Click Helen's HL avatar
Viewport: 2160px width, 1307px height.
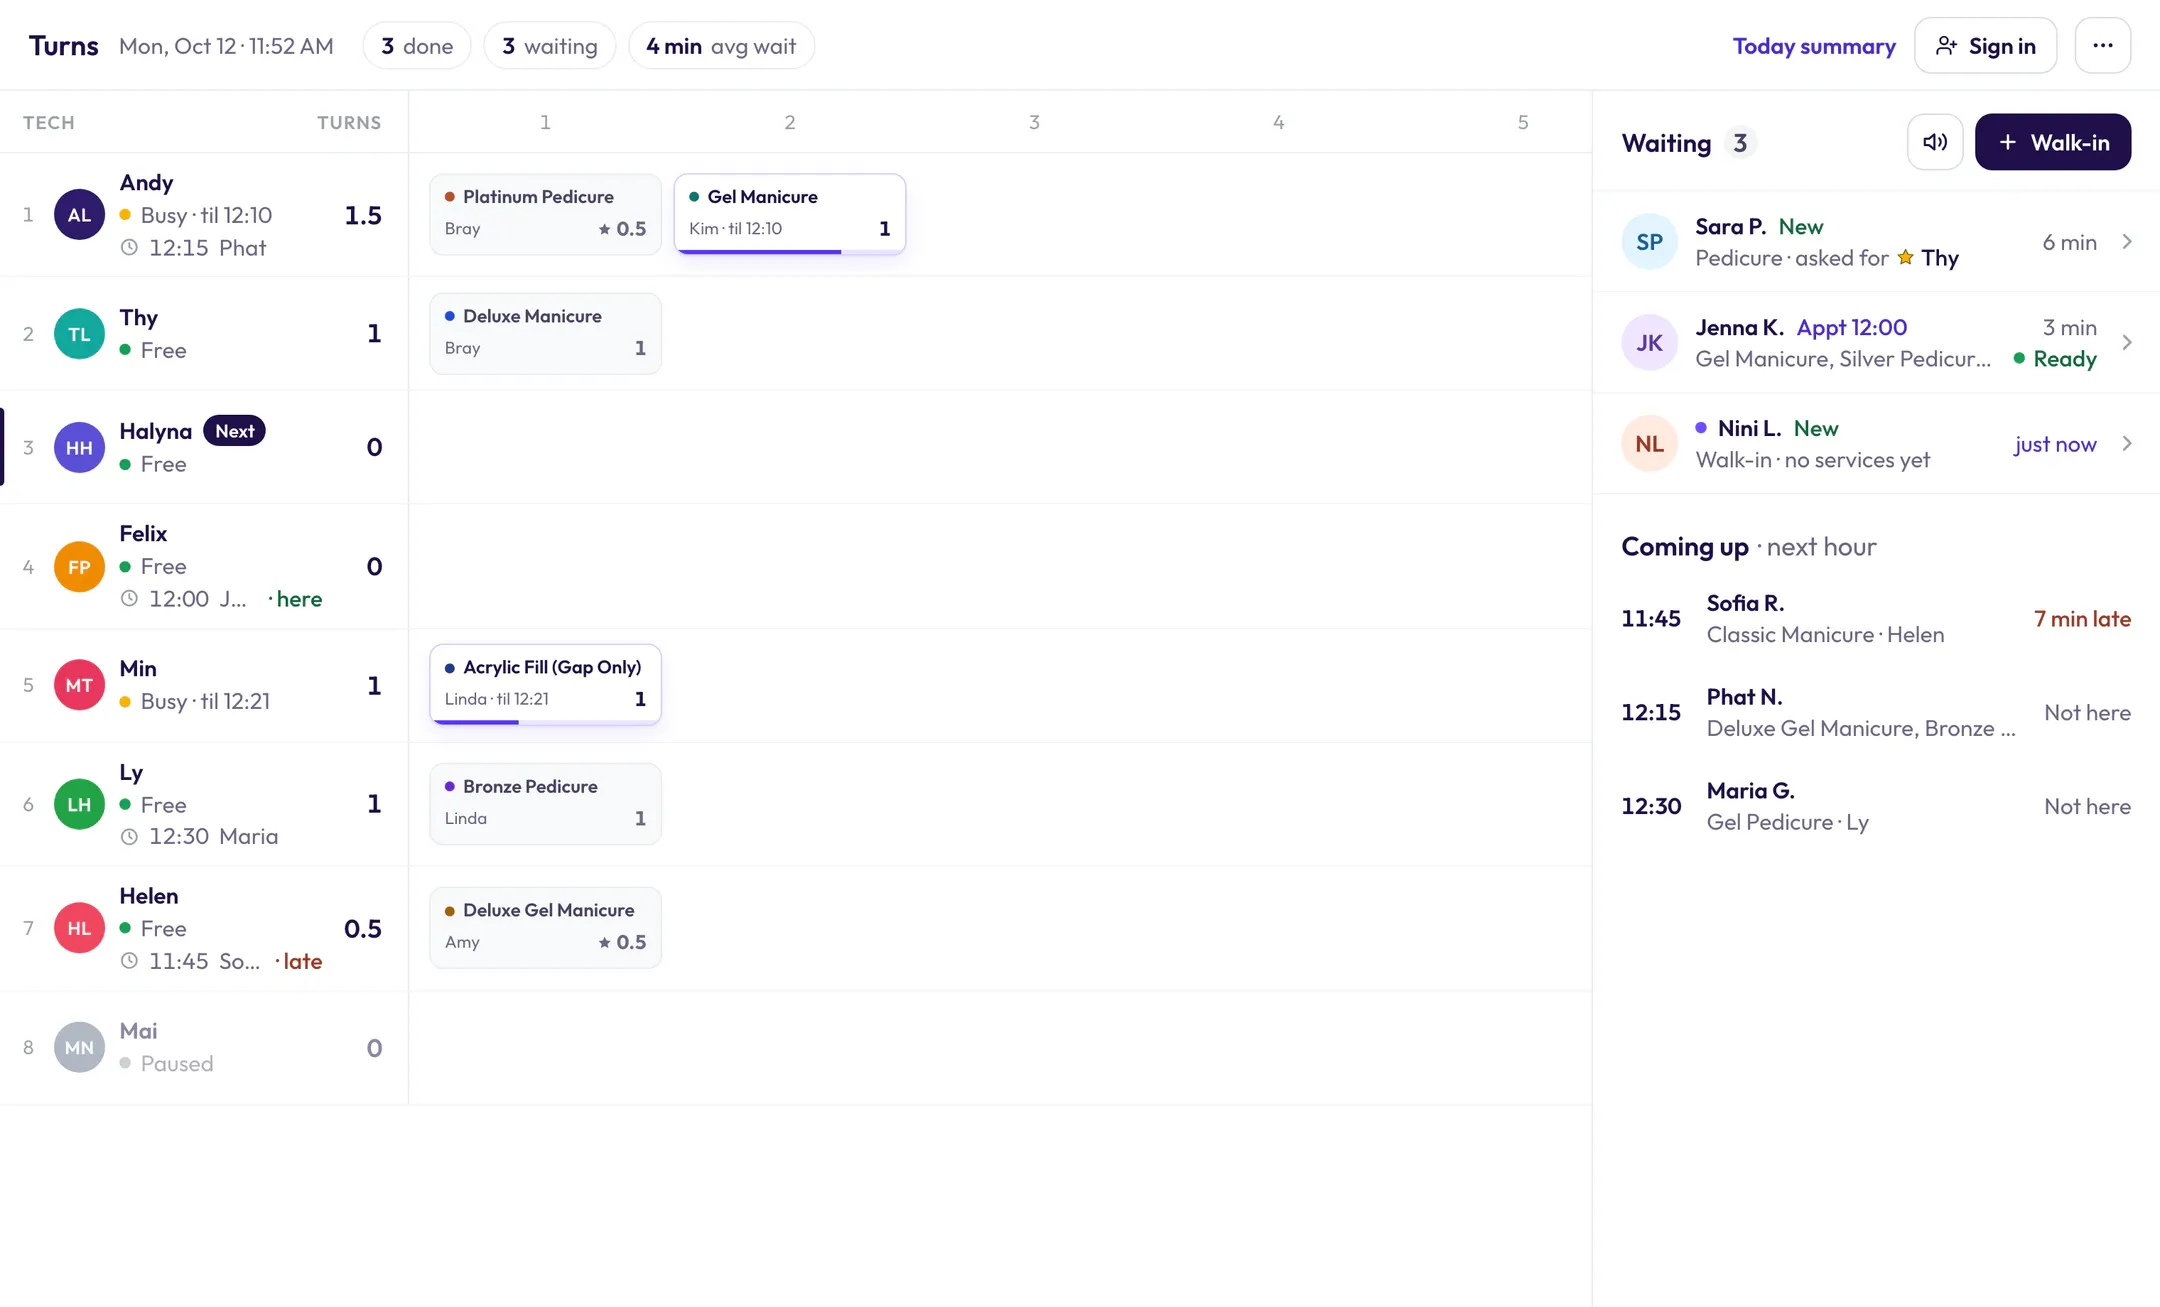[x=79, y=928]
